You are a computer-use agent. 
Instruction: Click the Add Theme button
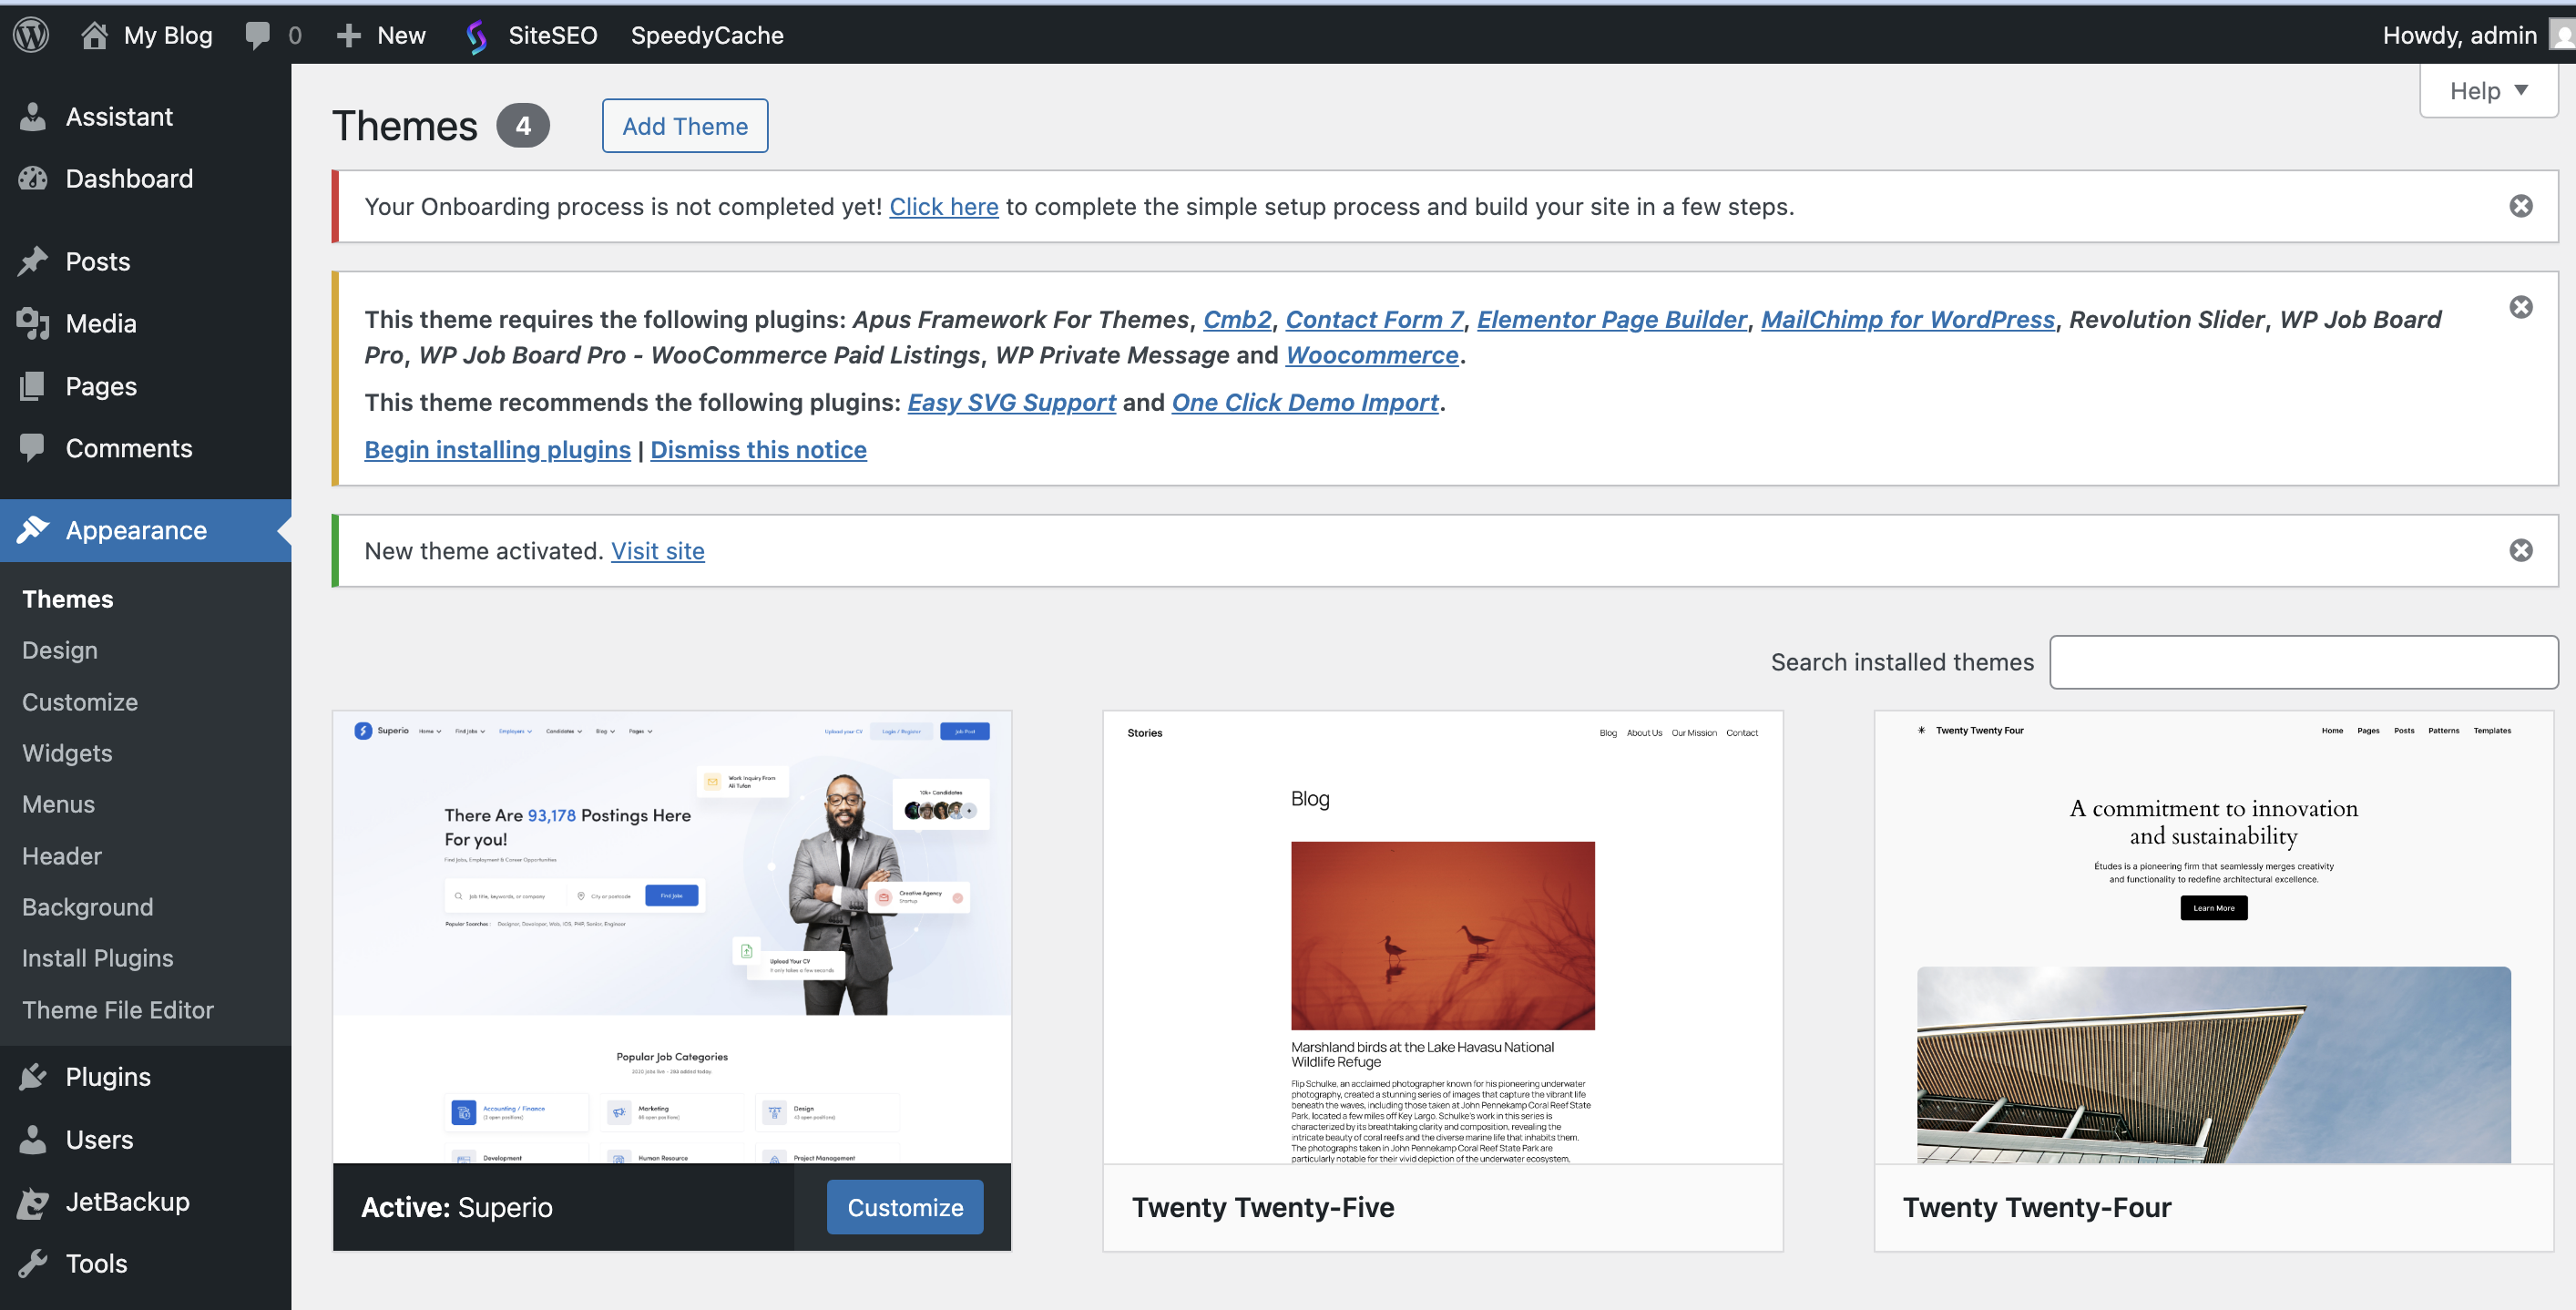684,126
